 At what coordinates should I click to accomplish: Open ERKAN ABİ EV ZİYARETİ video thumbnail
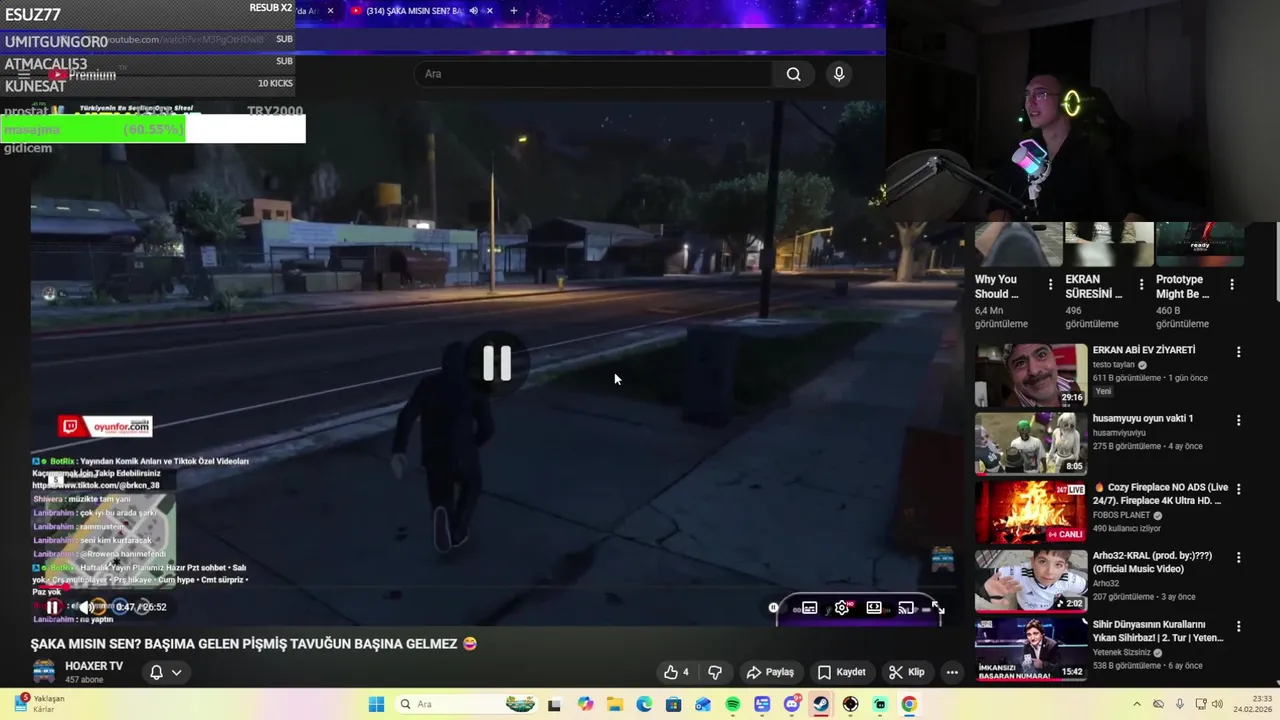(x=1031, y=375)
